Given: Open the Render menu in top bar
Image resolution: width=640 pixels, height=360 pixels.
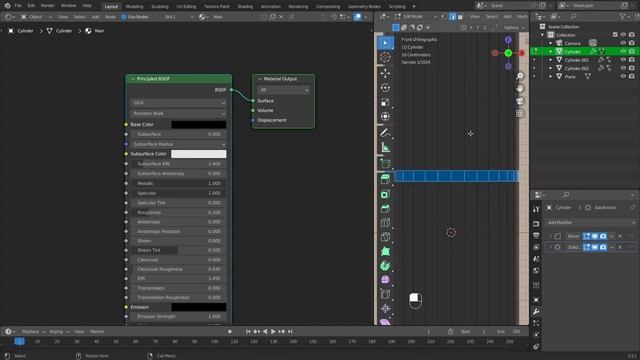Looking at the screenshot, I should [x=47, y=6].
